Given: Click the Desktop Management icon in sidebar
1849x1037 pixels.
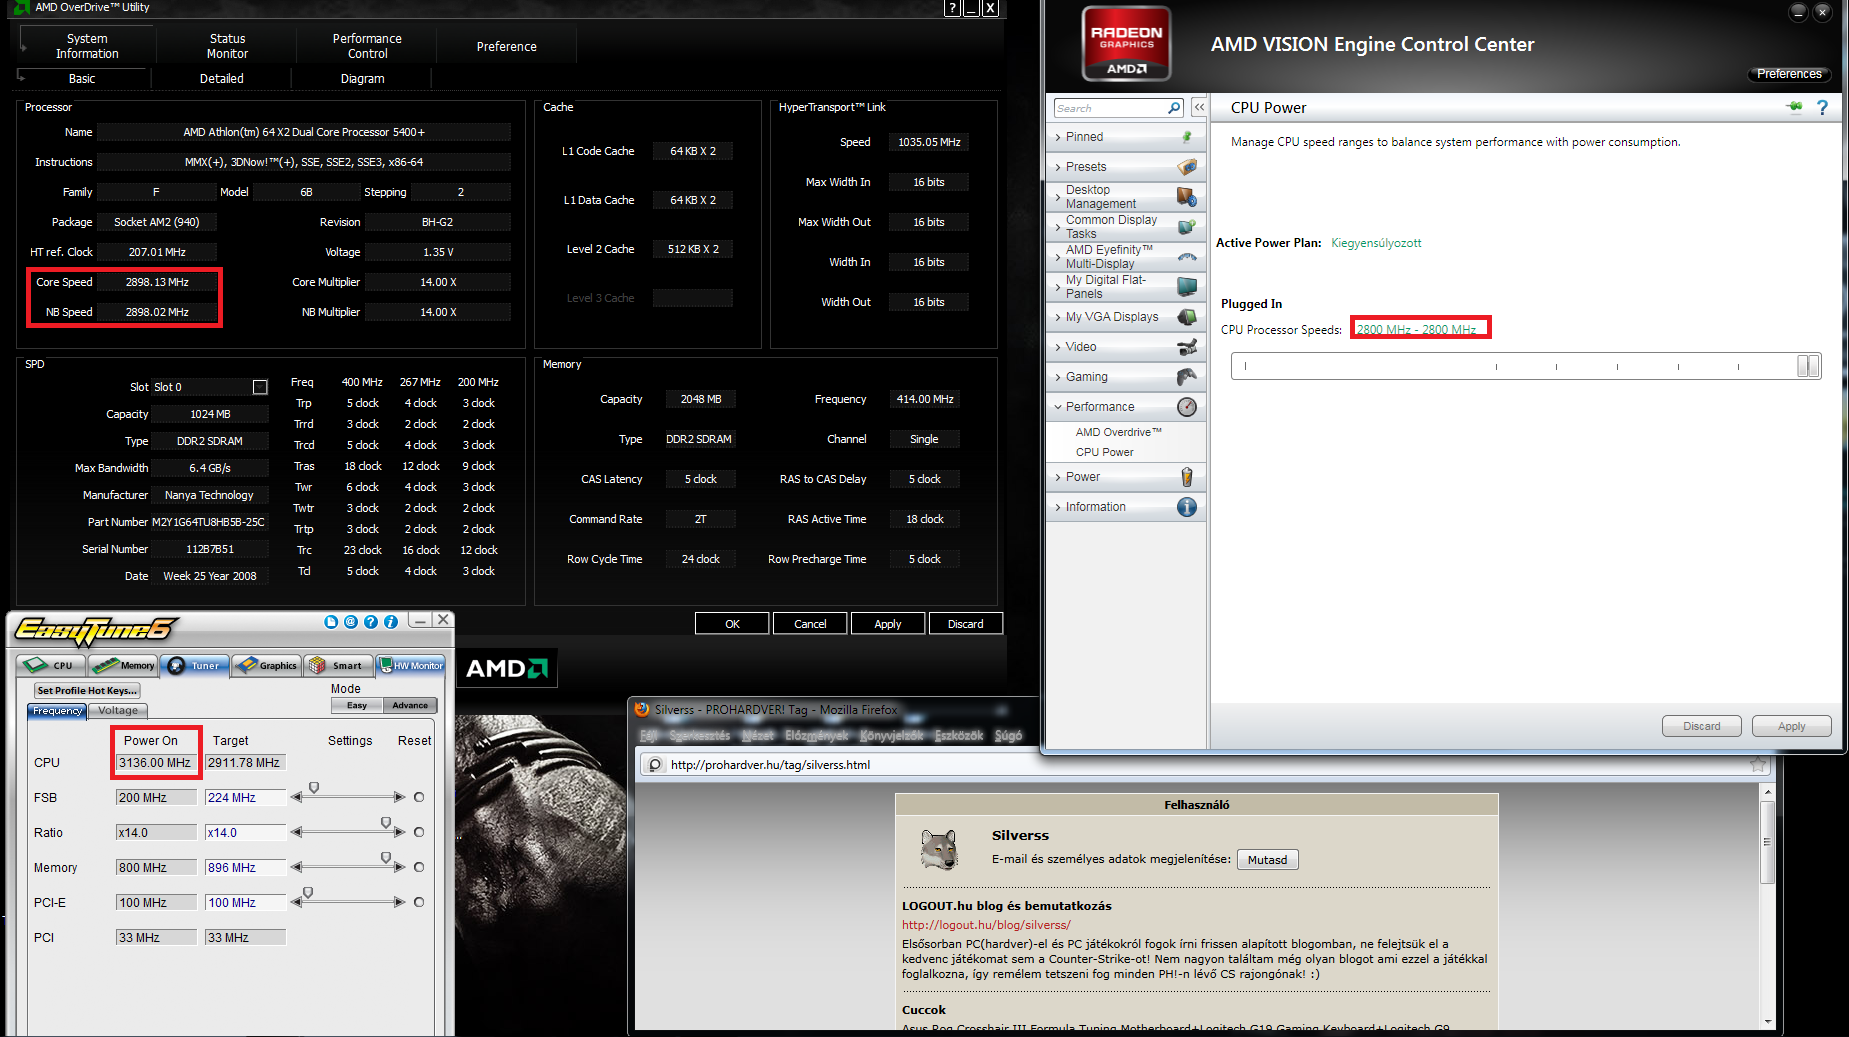Looking at the screenshot, I should point(1187,196).
